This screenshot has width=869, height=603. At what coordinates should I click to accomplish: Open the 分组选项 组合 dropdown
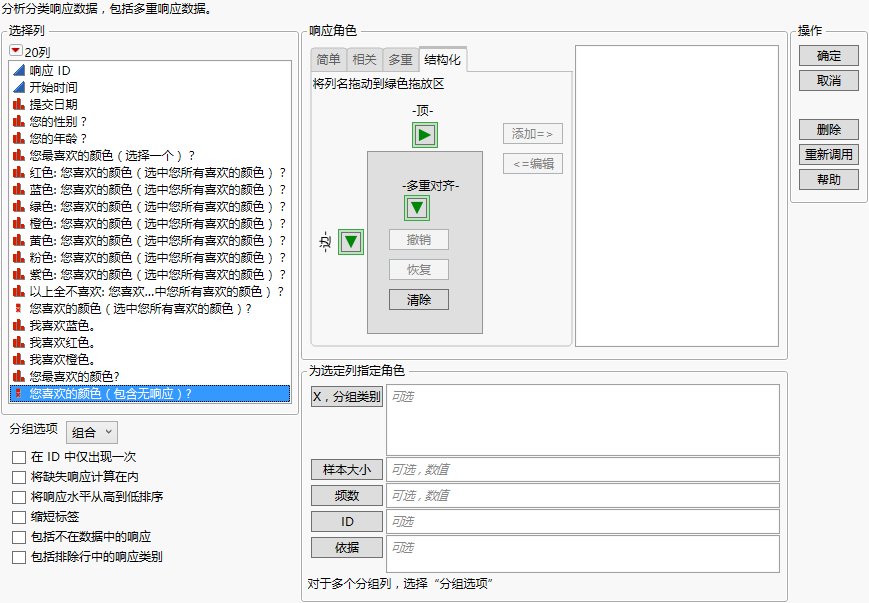pos(91,432)
